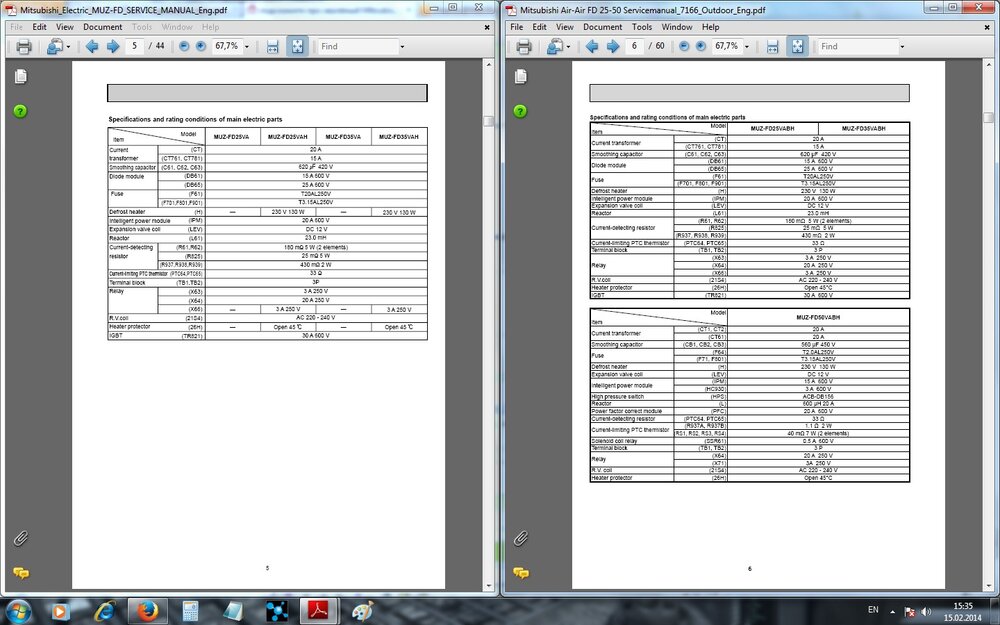The image size is (1000, 625).
Task: Open zoom level dropdown in left window
Action: tap(247, 47)
